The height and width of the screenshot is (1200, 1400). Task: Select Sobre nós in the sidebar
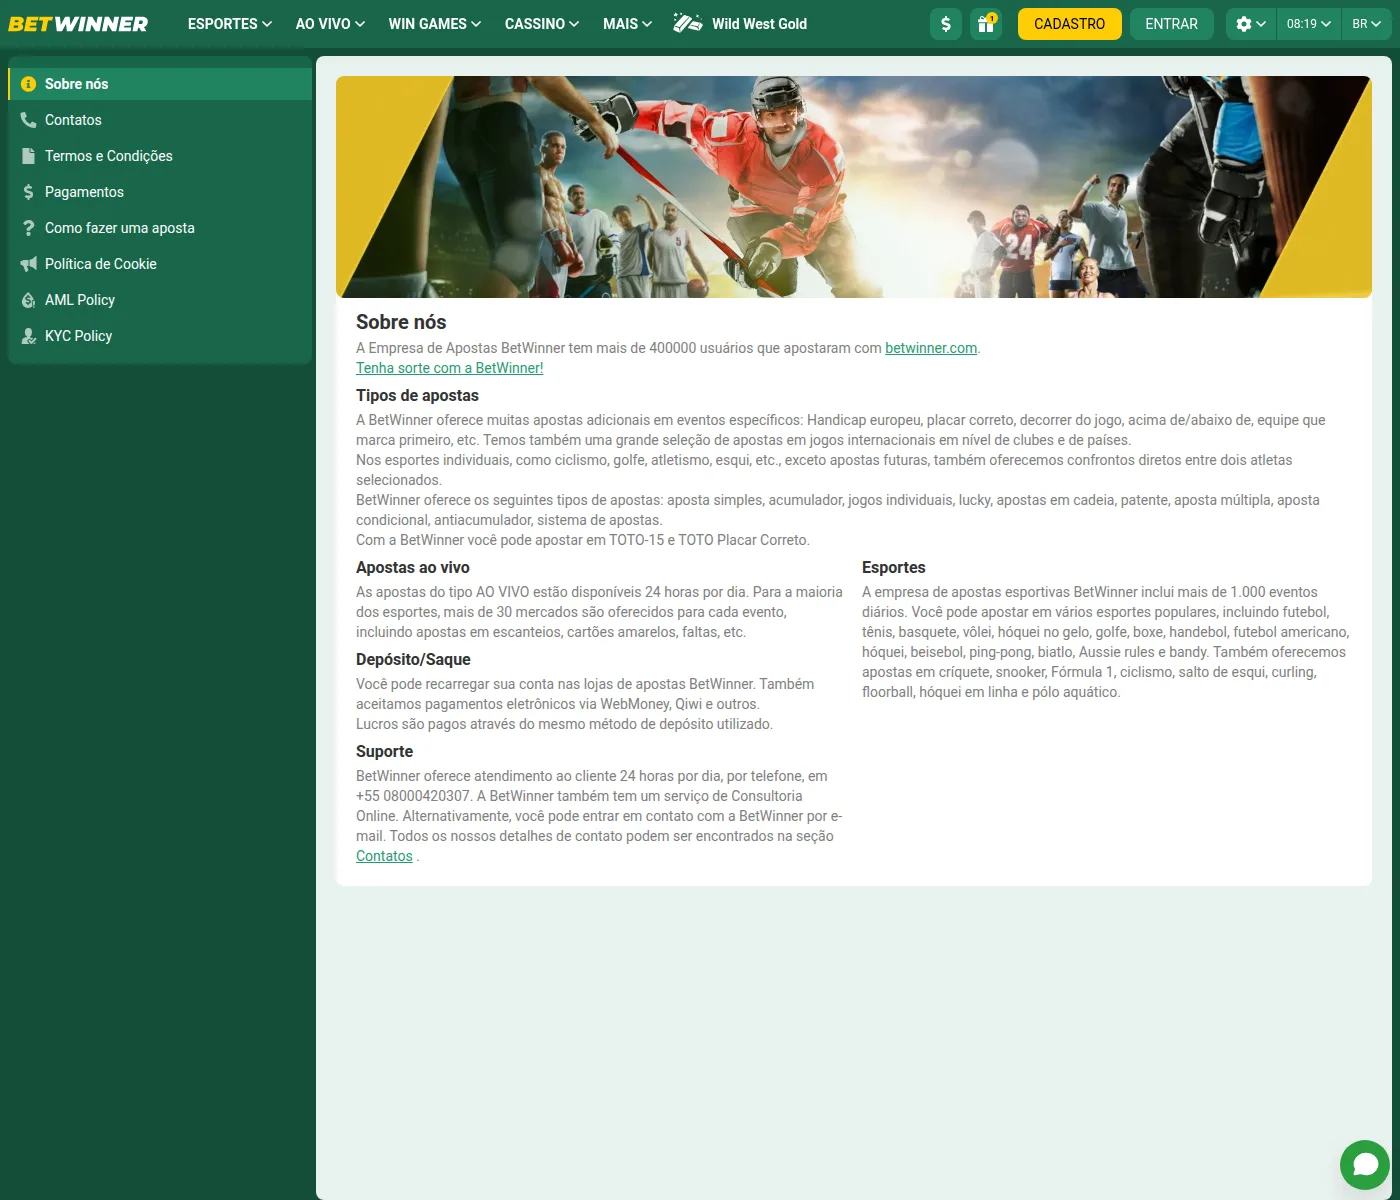click(x=160, y=84)
